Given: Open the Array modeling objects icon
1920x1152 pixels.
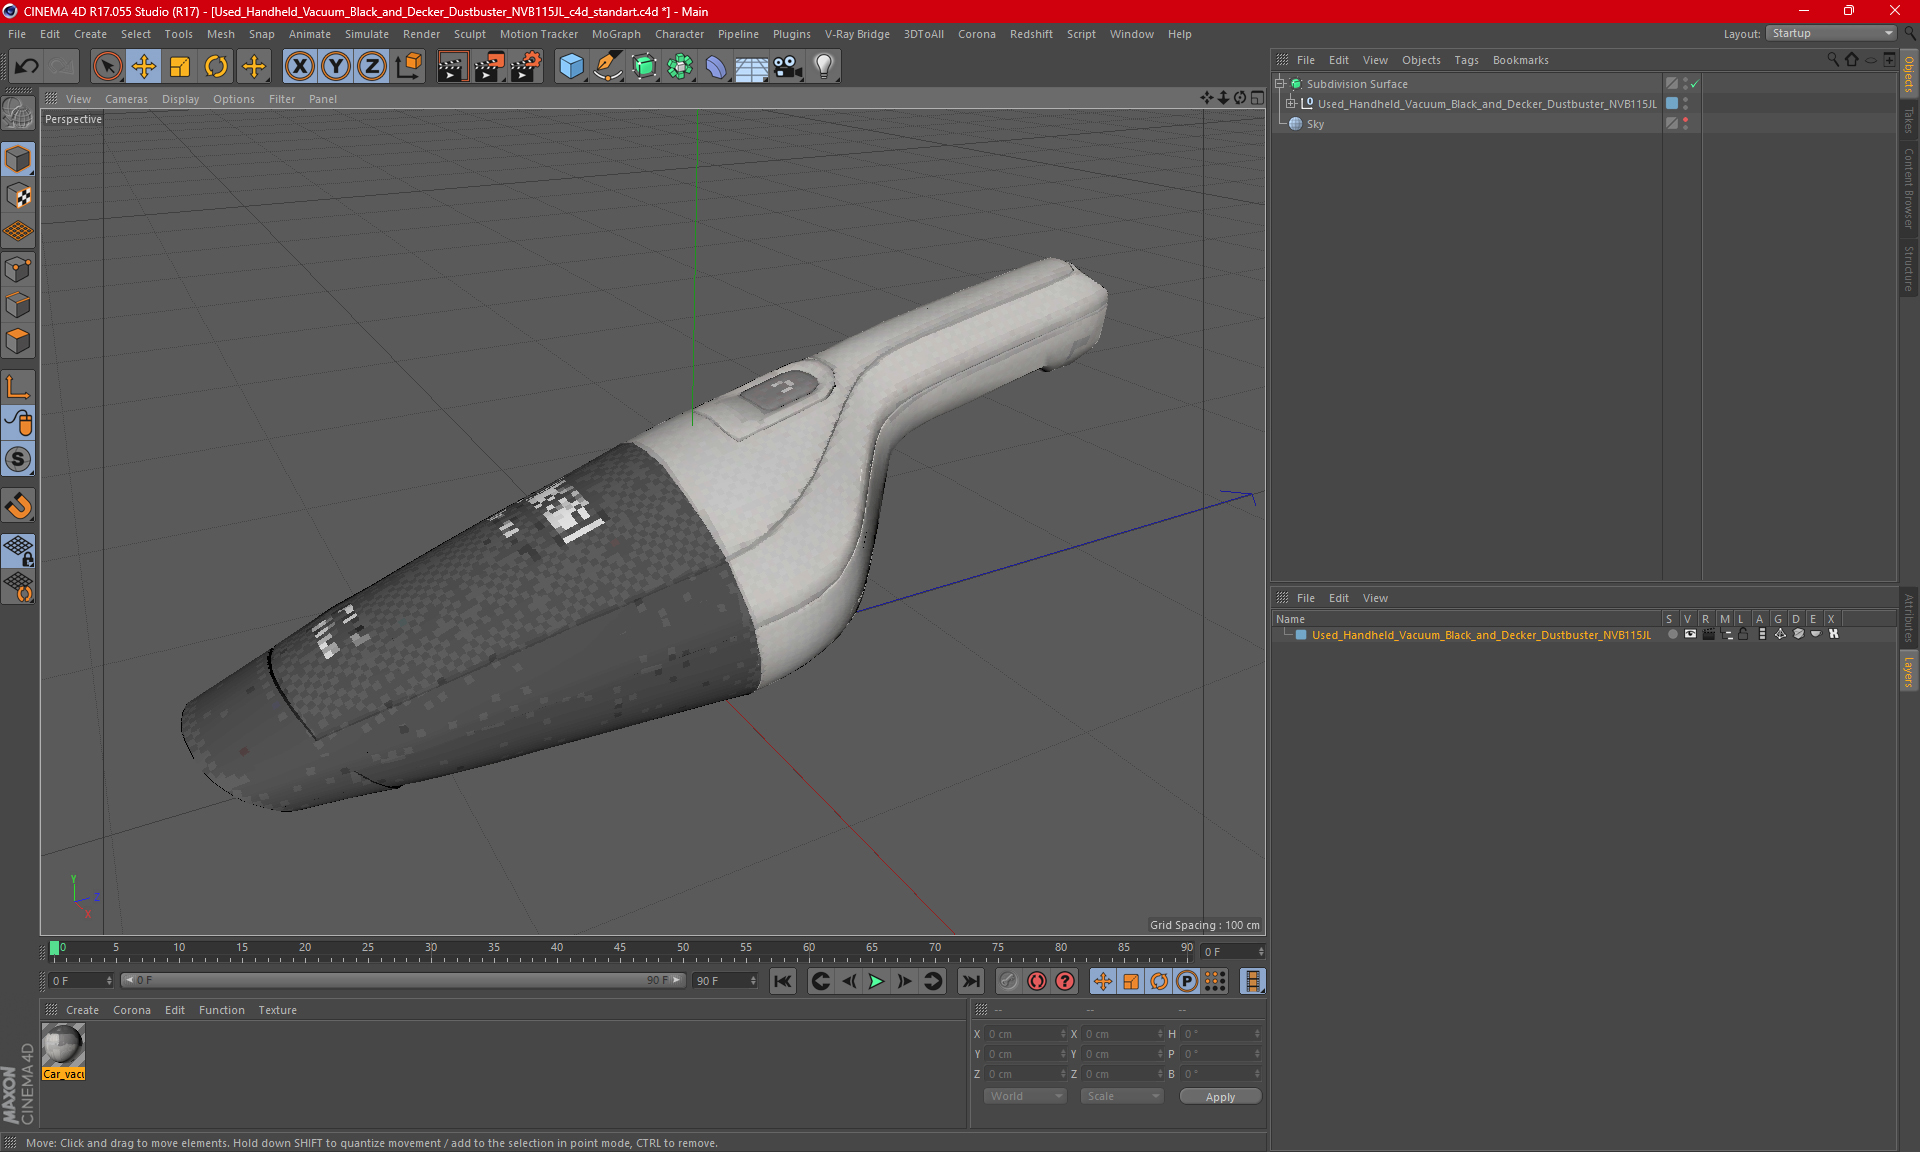Looking at the screenshot, I should (x=680, y=67).
